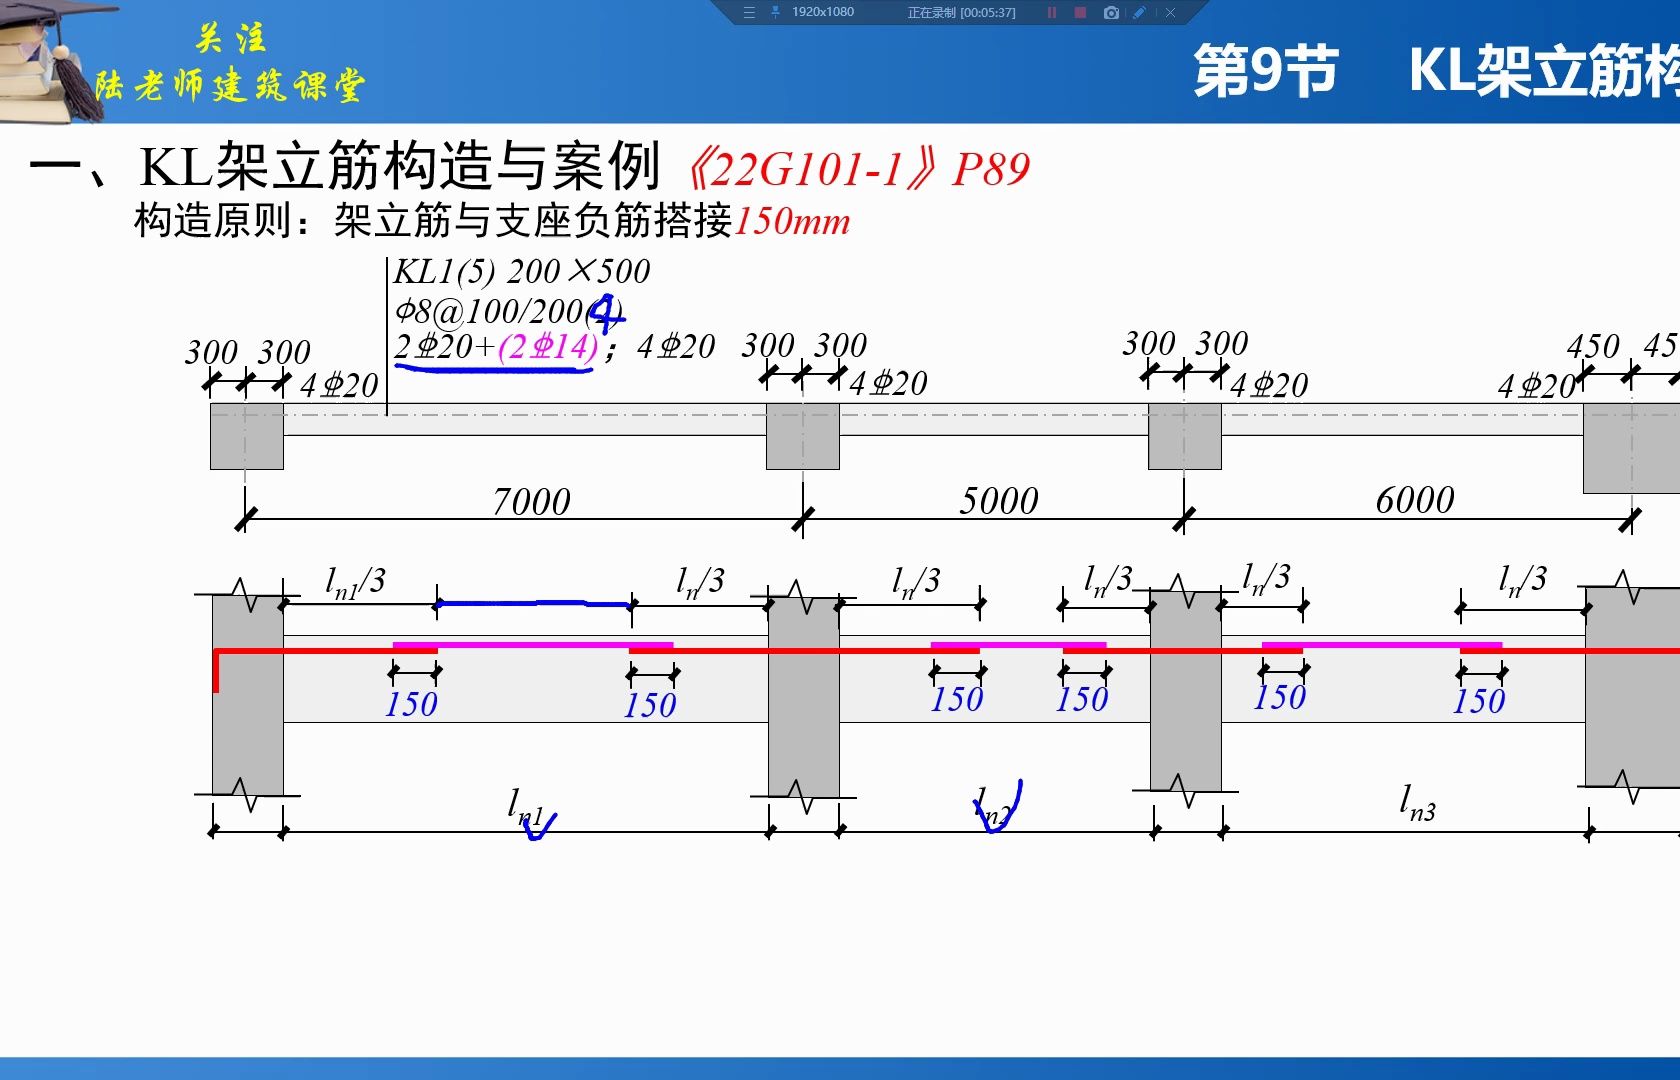This screenshot has height=1080, width=1680.
Task: Pause the screen recording
Action: (x=1052, y=13)
